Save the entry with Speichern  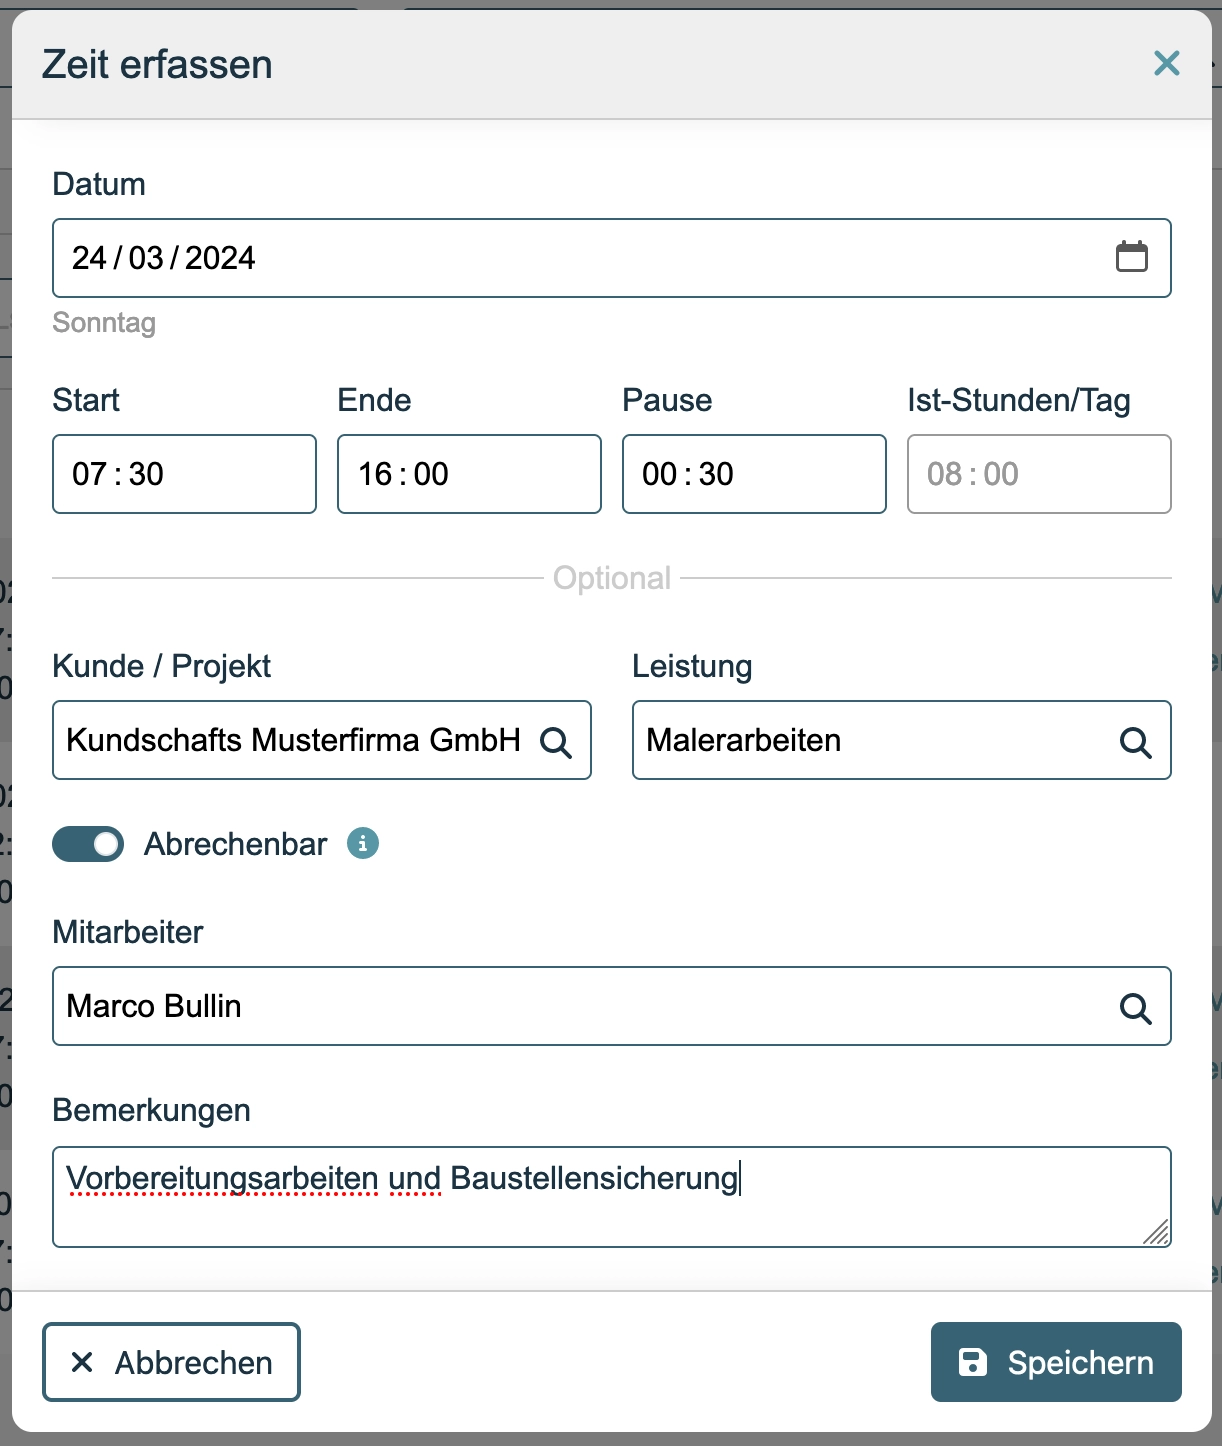pyautogui.click(x=1056, y=1362)
